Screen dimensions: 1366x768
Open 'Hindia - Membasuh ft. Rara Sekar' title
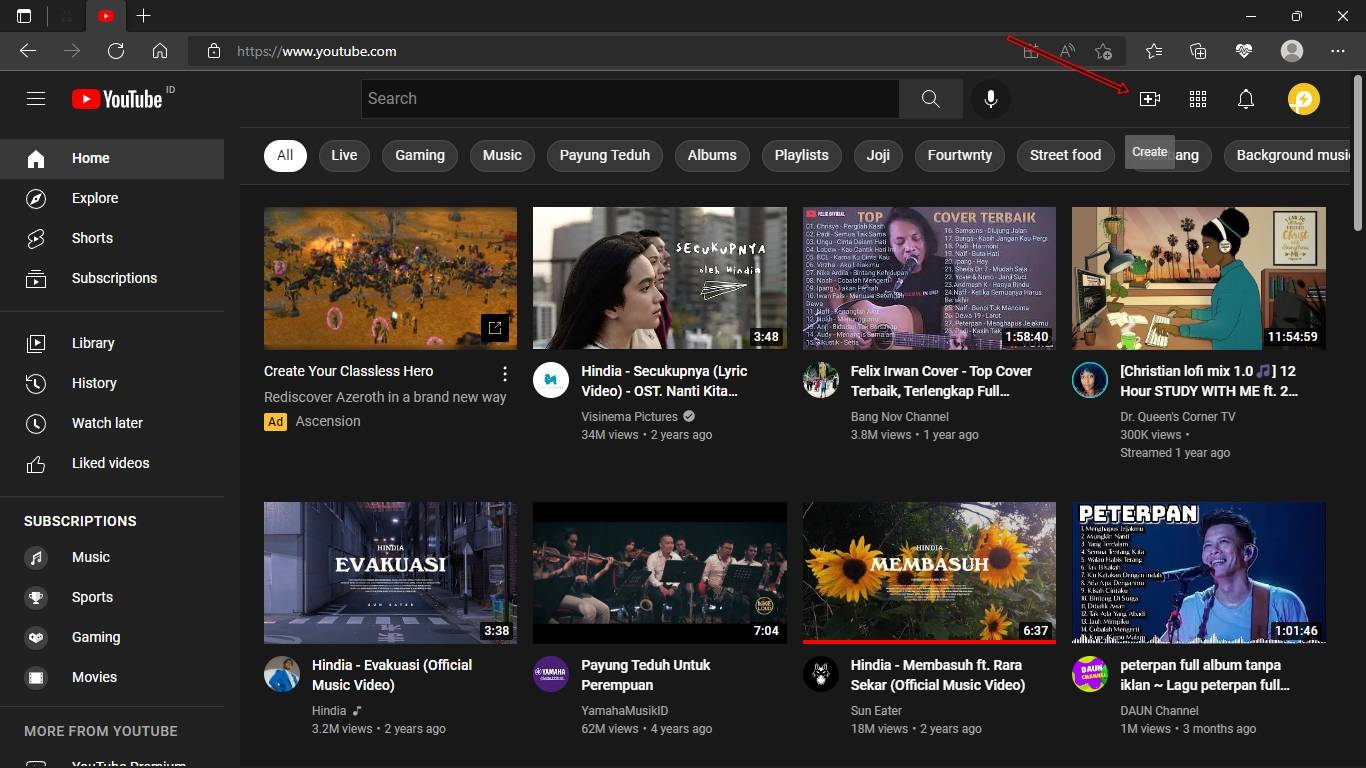(938, 675)
